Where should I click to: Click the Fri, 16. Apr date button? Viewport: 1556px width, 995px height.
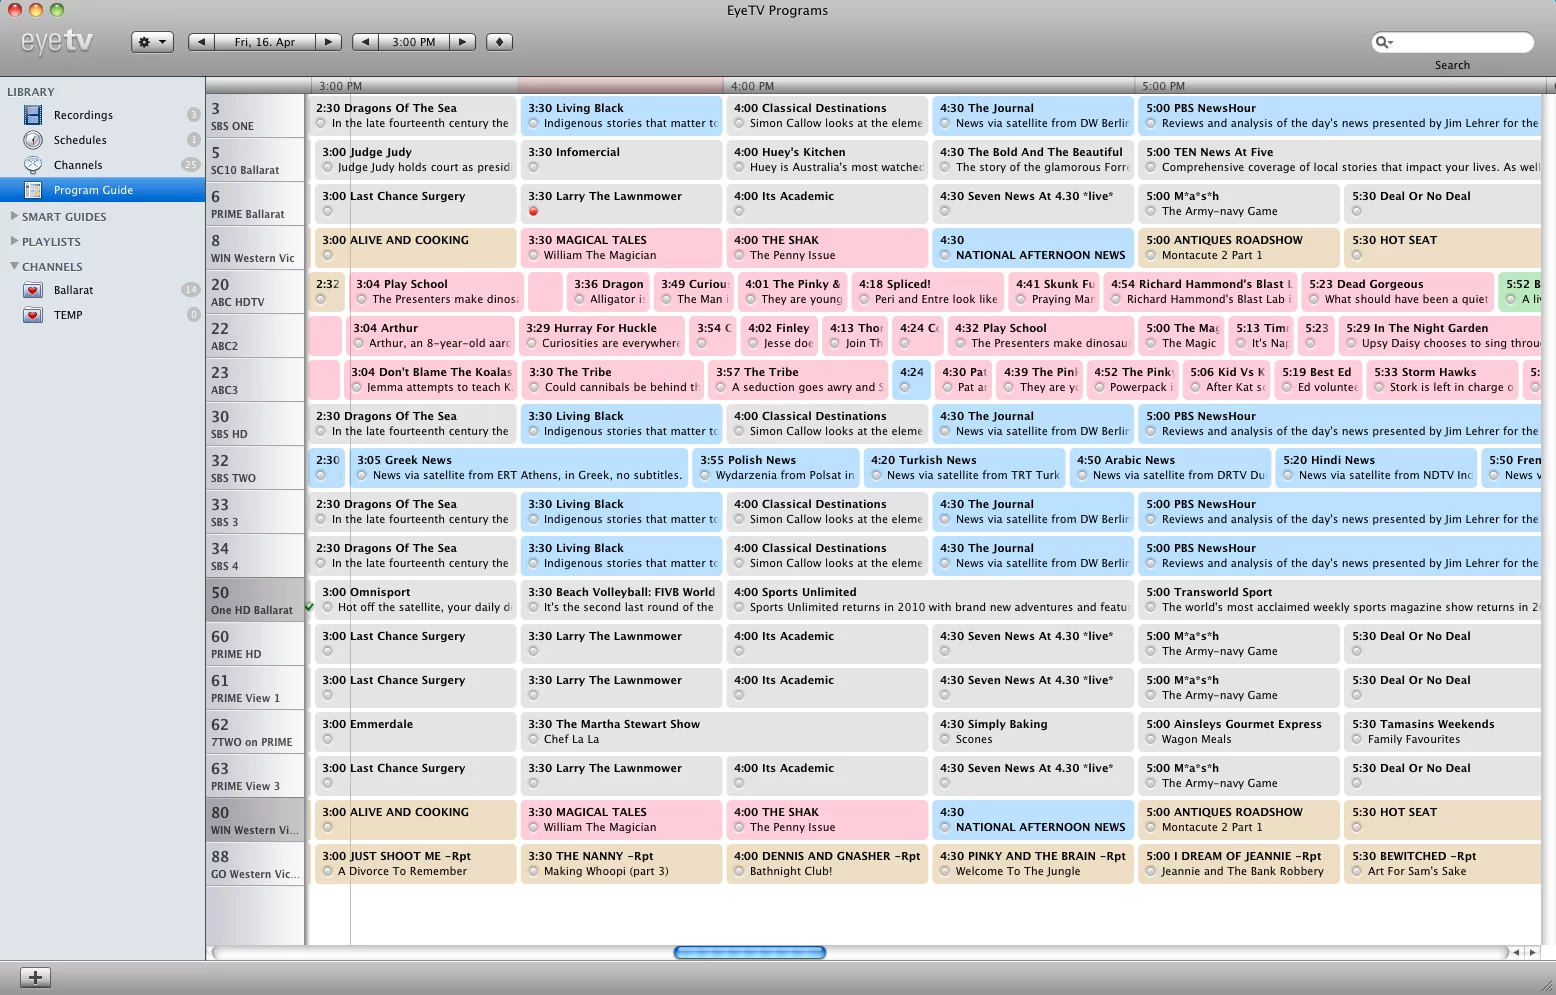[264, 42]
